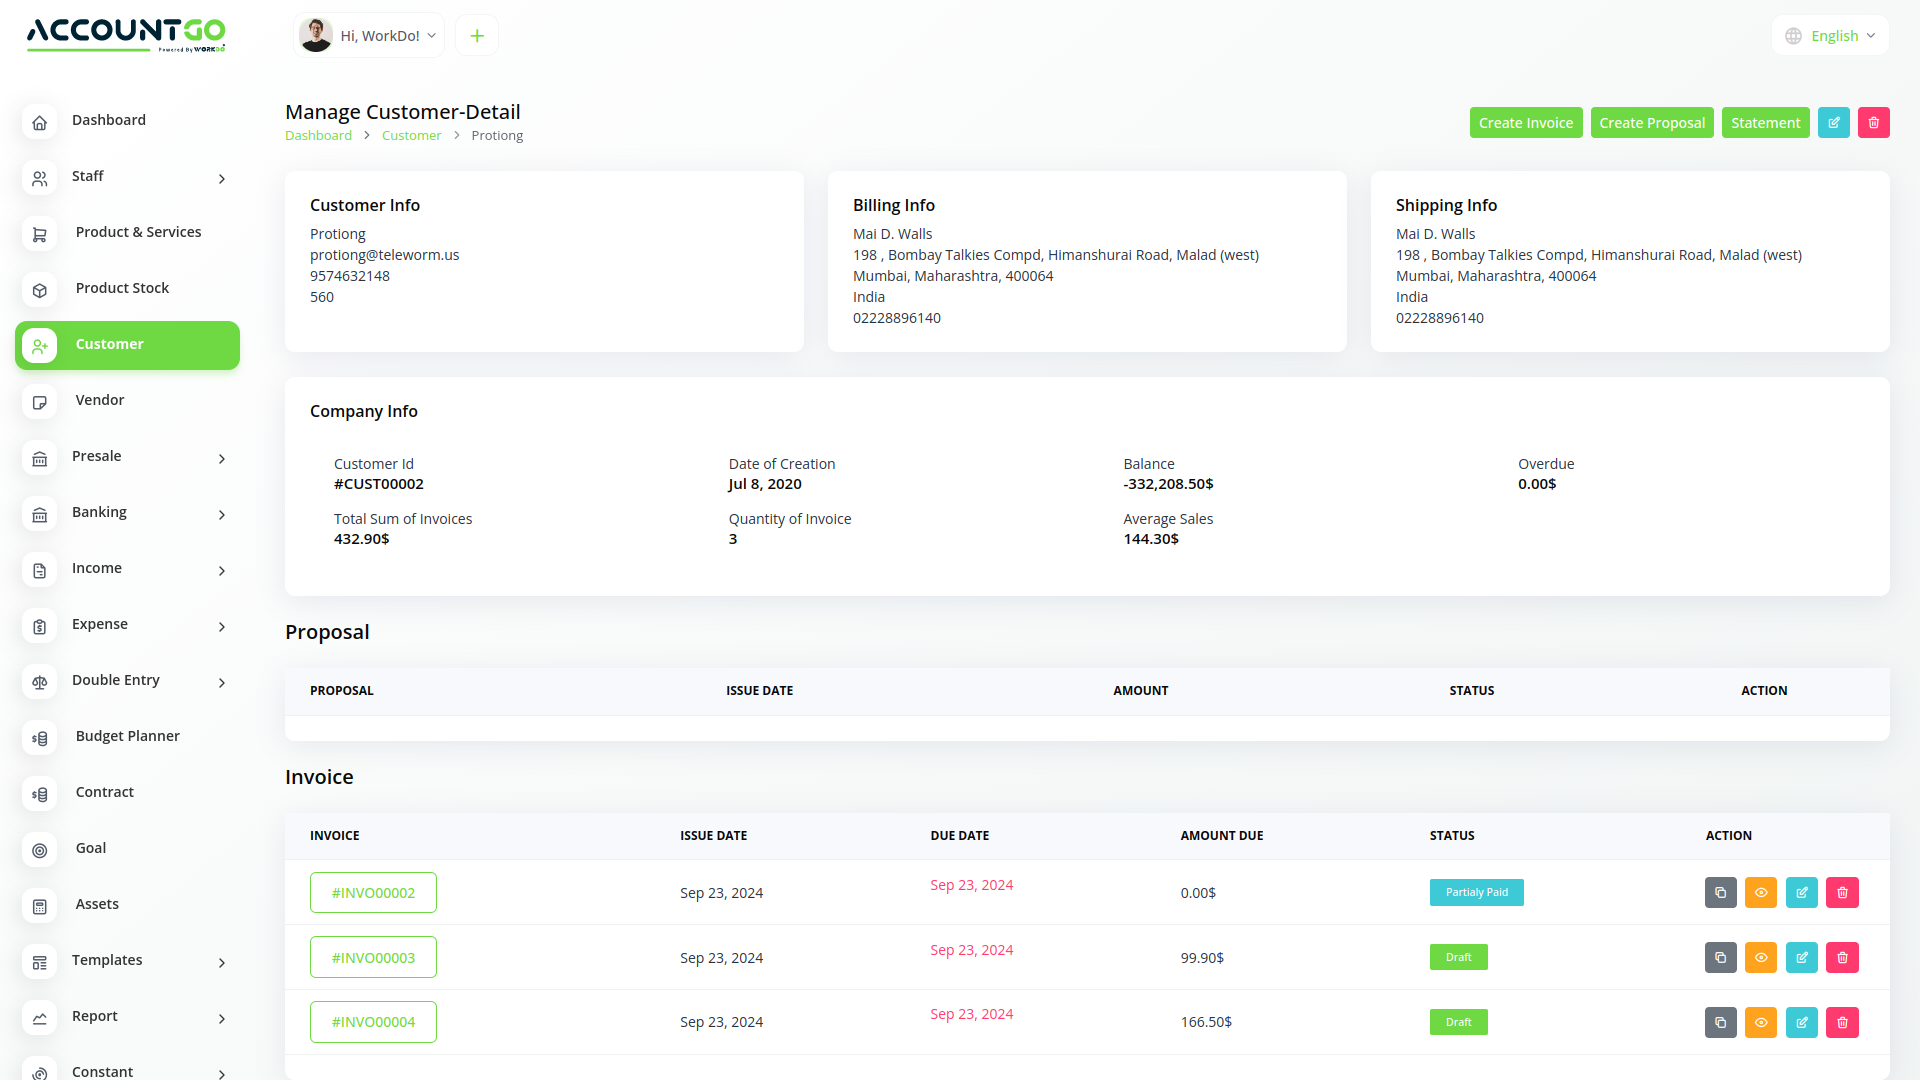Open invoice number #INVO00004
Screen dimensions: 1920x1080
[373, 1022]
